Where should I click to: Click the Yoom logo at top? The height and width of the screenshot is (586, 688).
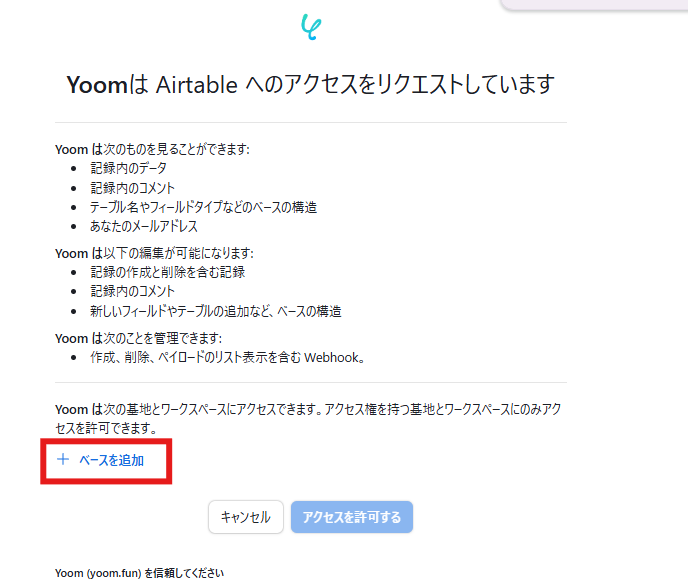pyautogui.click(x=311, y=27)
